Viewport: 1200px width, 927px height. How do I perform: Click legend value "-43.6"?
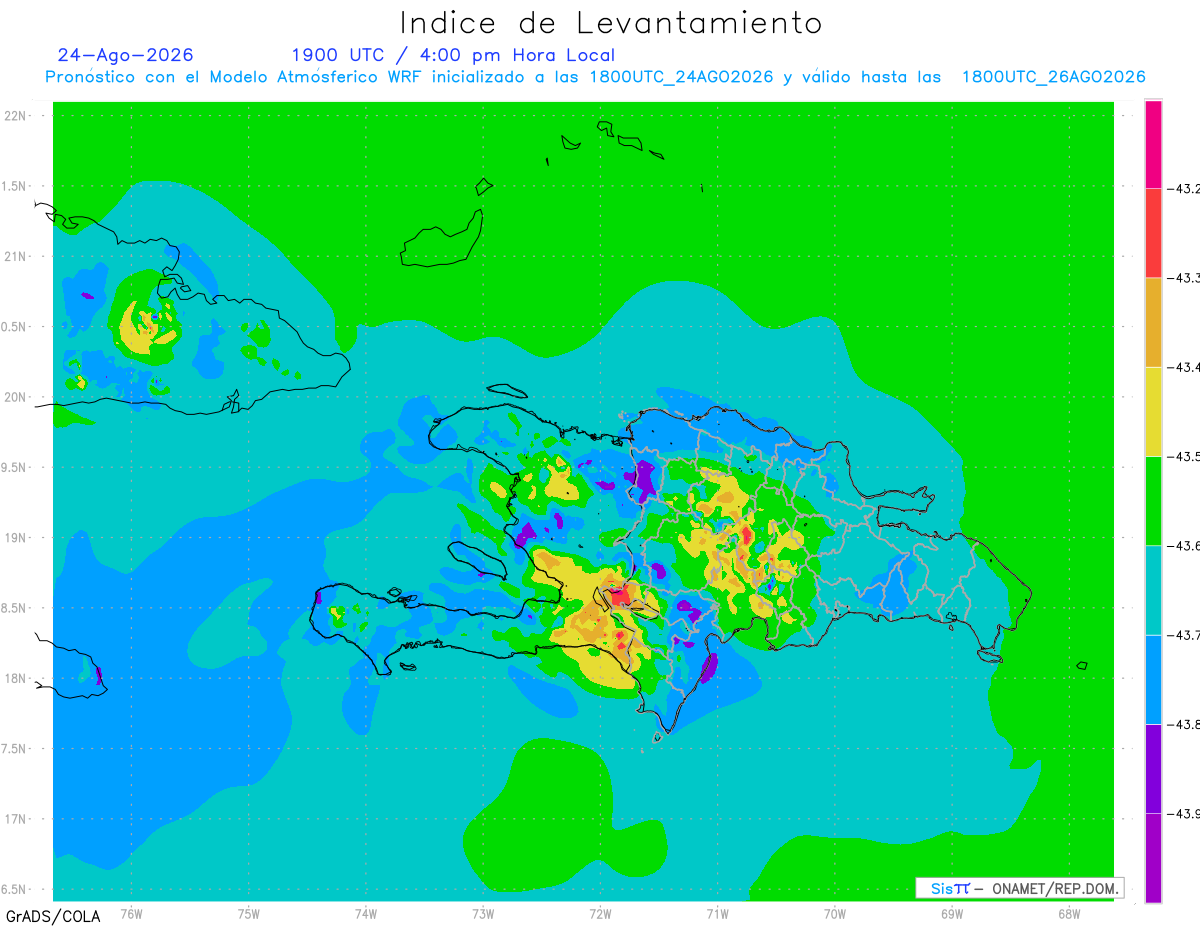point(1184,545)
